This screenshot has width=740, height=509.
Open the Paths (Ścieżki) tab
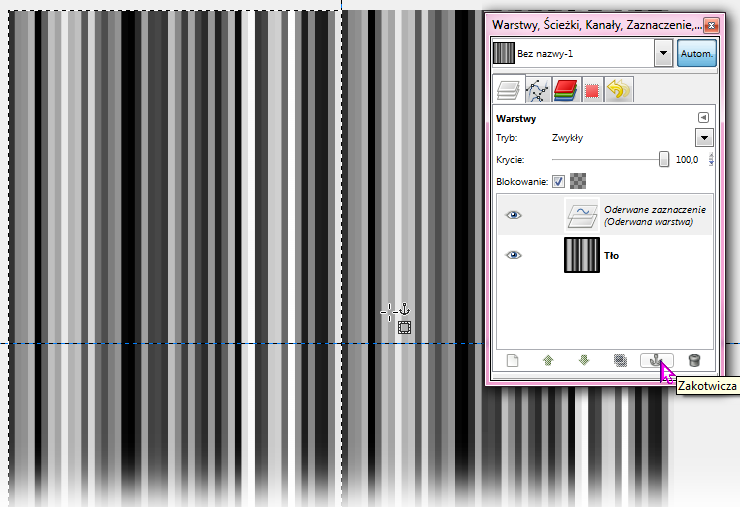540,90
